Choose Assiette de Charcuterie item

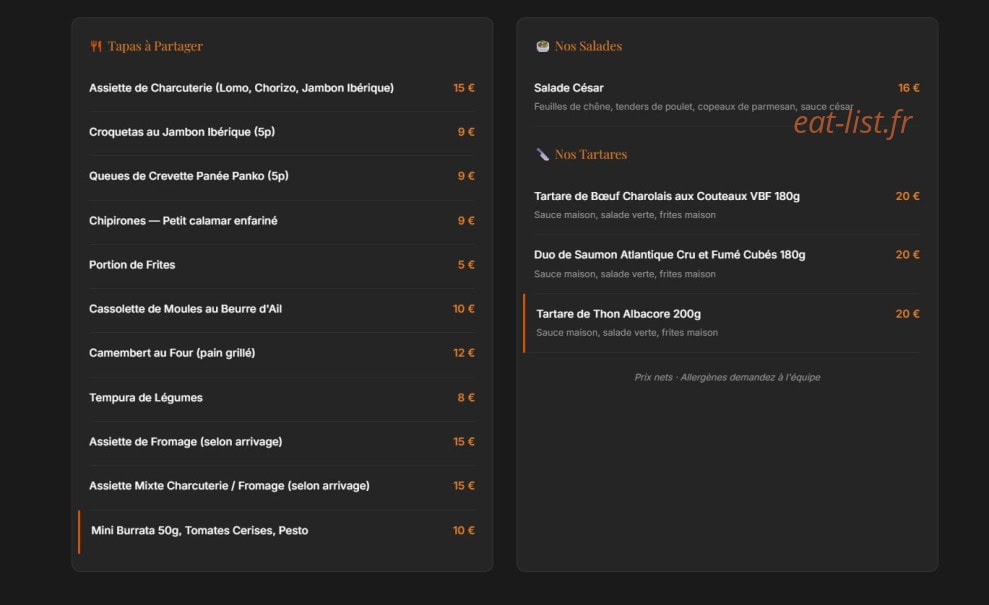[282, 88]
